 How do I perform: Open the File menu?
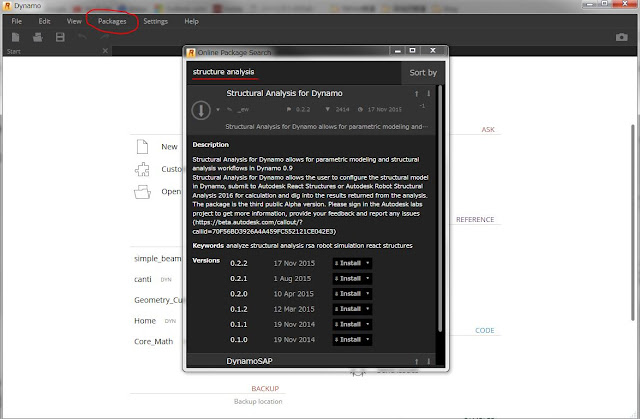(16, 21)
